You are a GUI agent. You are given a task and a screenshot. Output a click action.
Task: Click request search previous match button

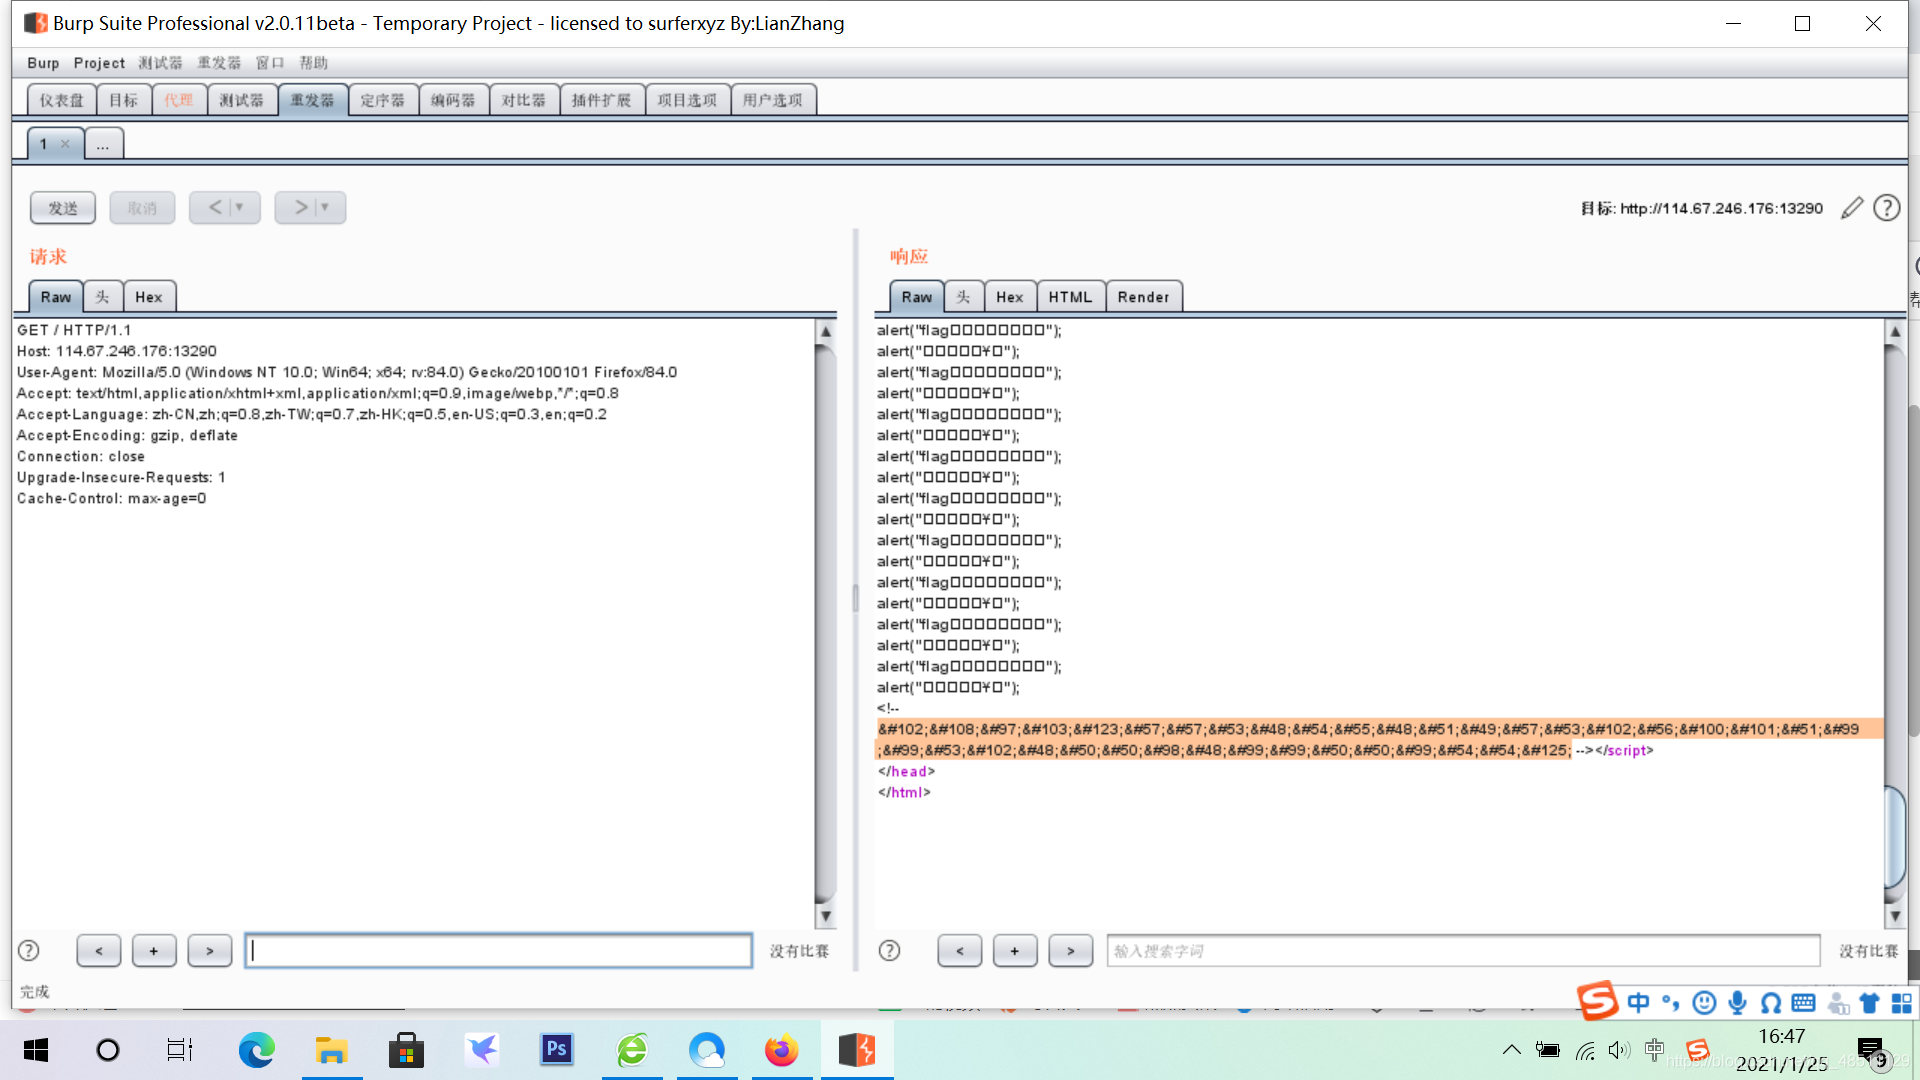point(99,951)
